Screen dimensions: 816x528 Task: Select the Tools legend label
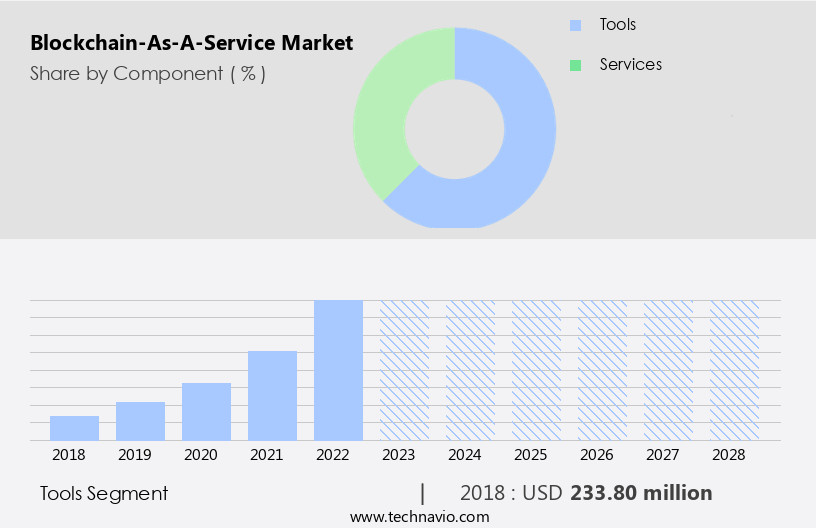(x=617, y=25)
